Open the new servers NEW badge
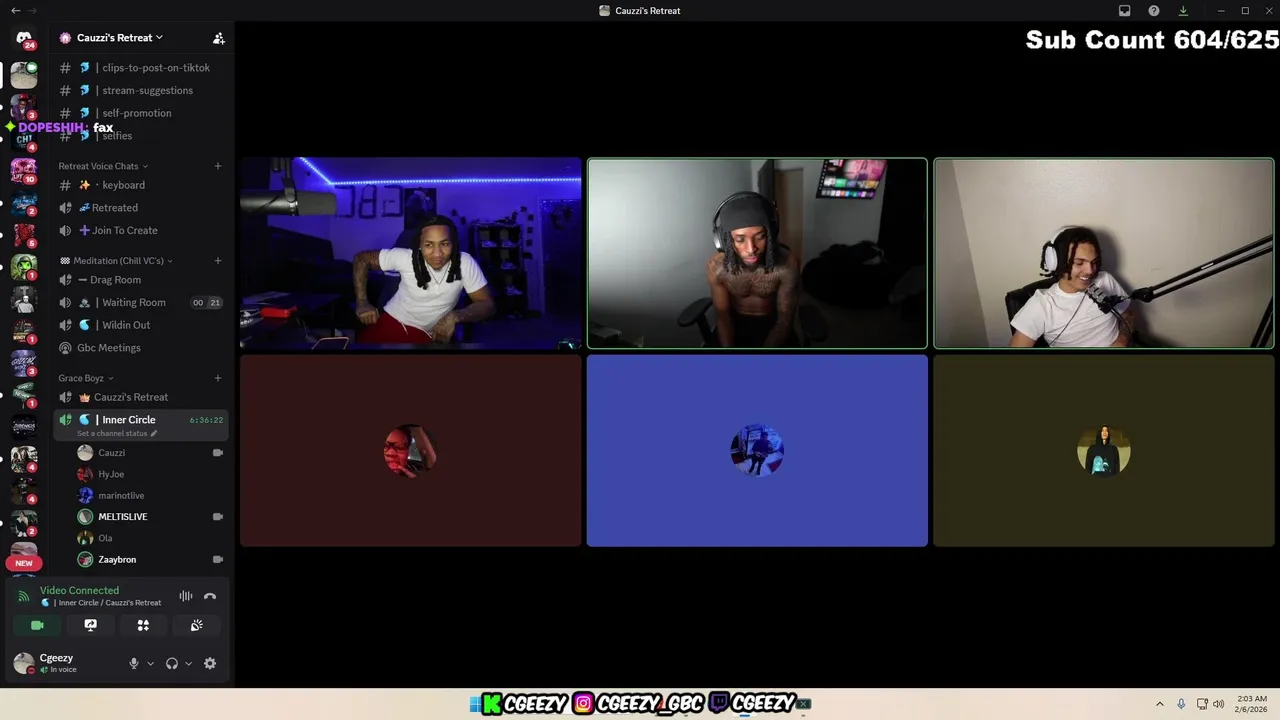 [x=24, y=563]
